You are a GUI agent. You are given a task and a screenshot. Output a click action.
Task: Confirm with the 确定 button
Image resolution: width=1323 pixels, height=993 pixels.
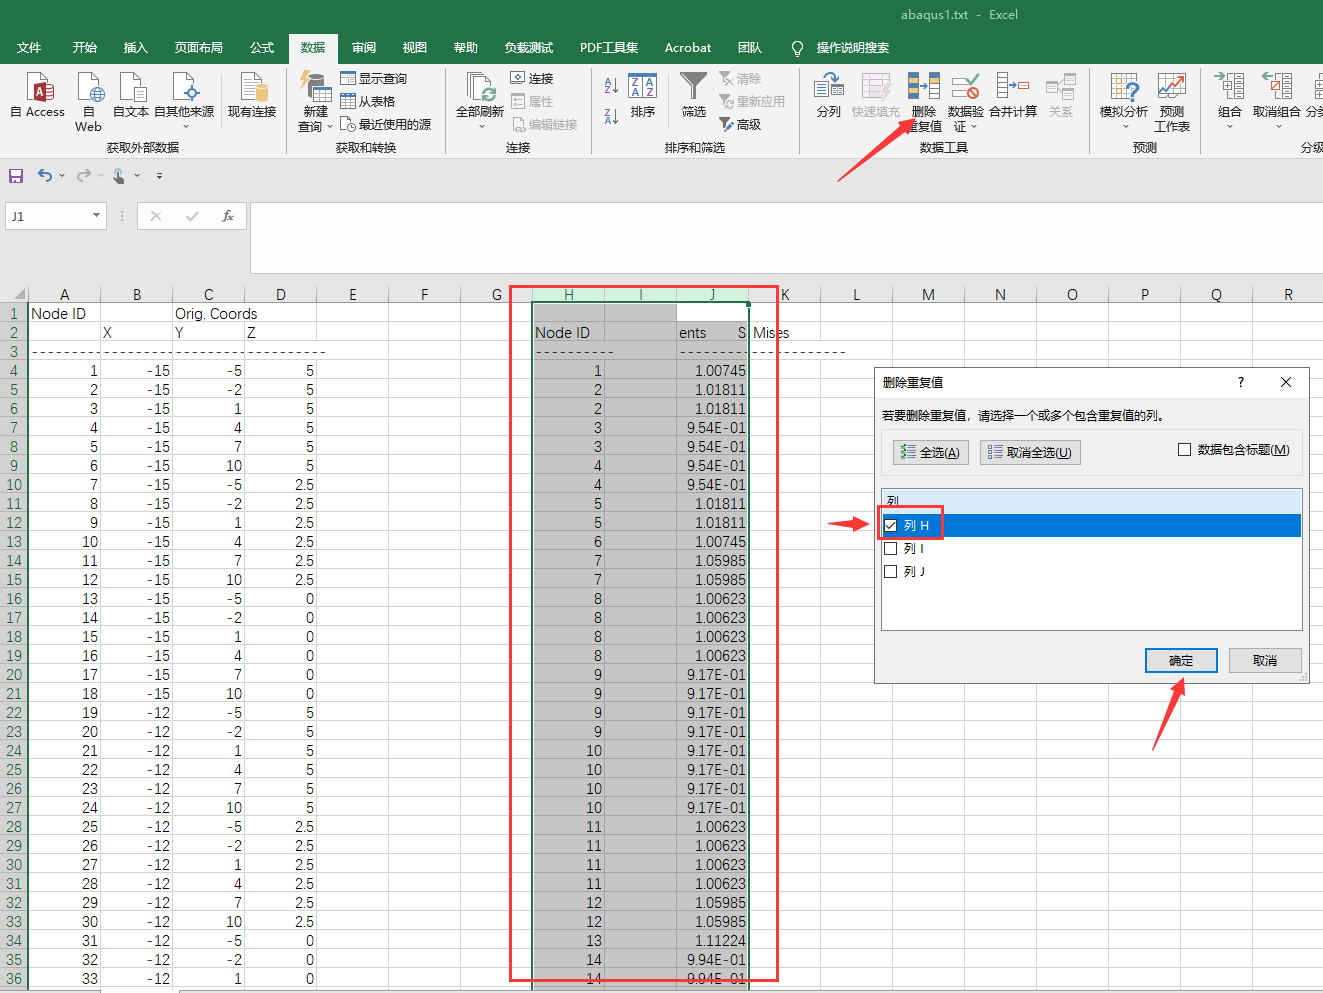pos(1181,660)
